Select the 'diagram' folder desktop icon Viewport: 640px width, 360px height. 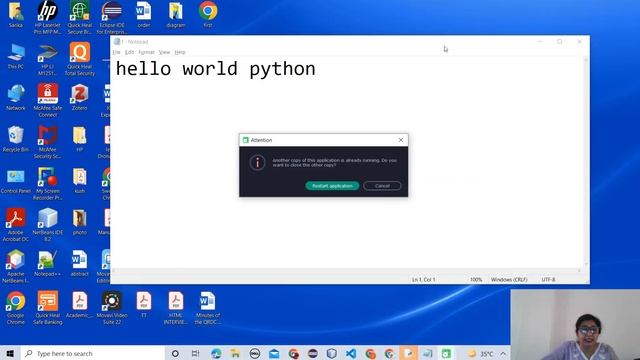(x=176, y=15)
